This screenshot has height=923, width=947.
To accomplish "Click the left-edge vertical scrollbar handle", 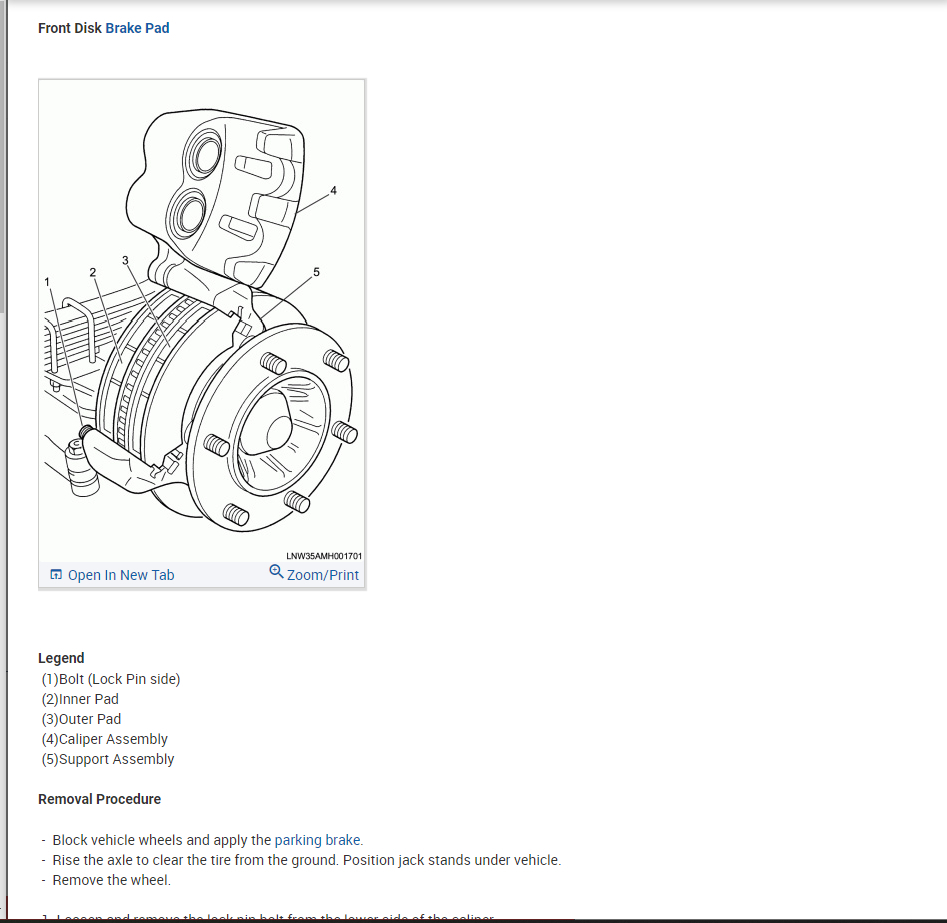I will tap(3, 157).
